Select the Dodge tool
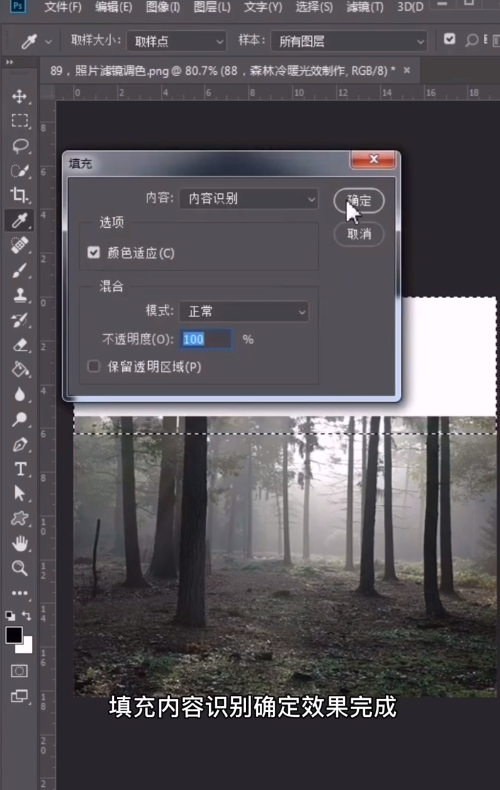Image resolution: width=500 pixels, height=790 pixels. tap(20, 419)
